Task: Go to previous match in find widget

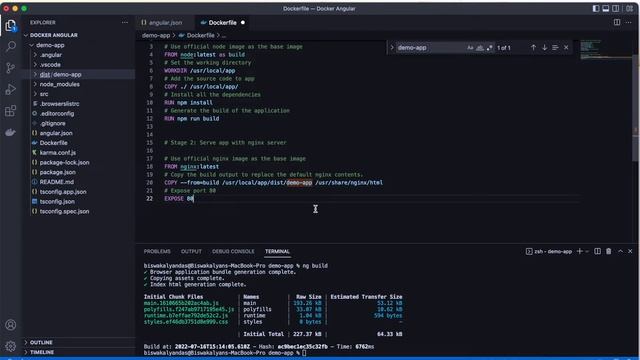Action: click(x=533, y=48)
